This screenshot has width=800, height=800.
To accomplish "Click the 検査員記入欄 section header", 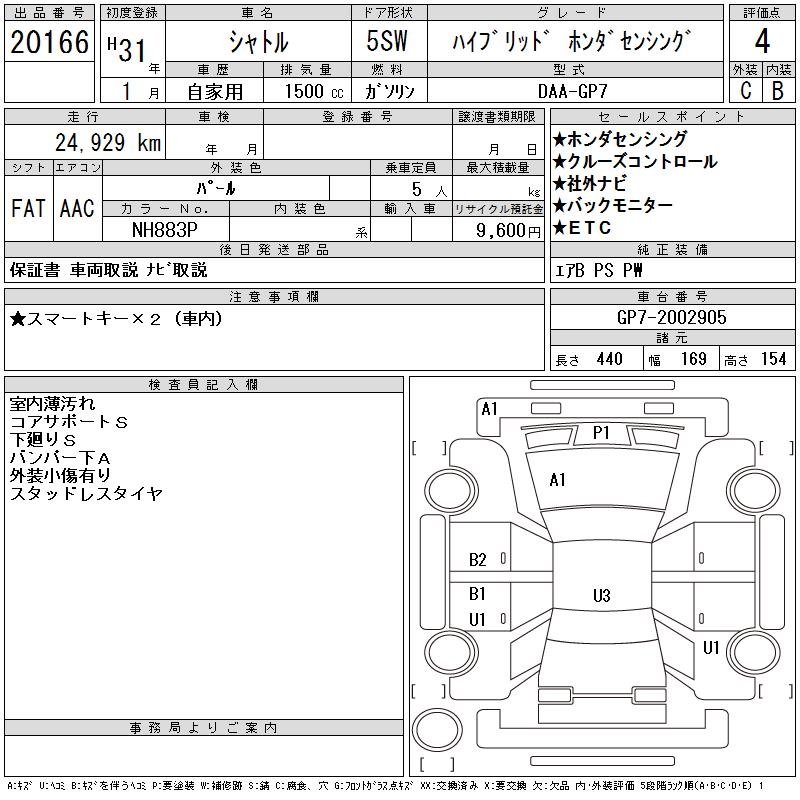I will (204, 385).
